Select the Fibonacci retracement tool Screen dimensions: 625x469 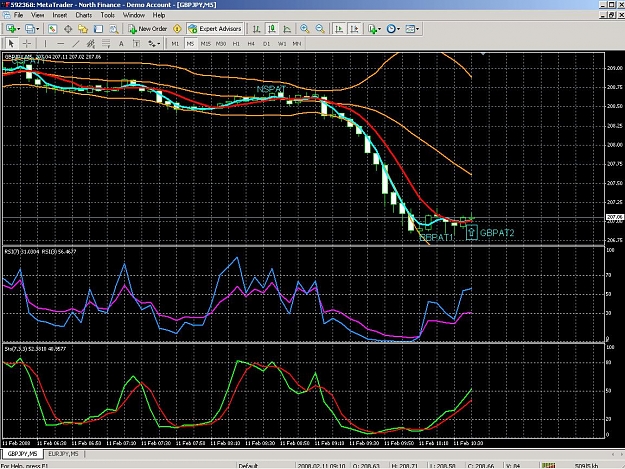click(106, 43)
